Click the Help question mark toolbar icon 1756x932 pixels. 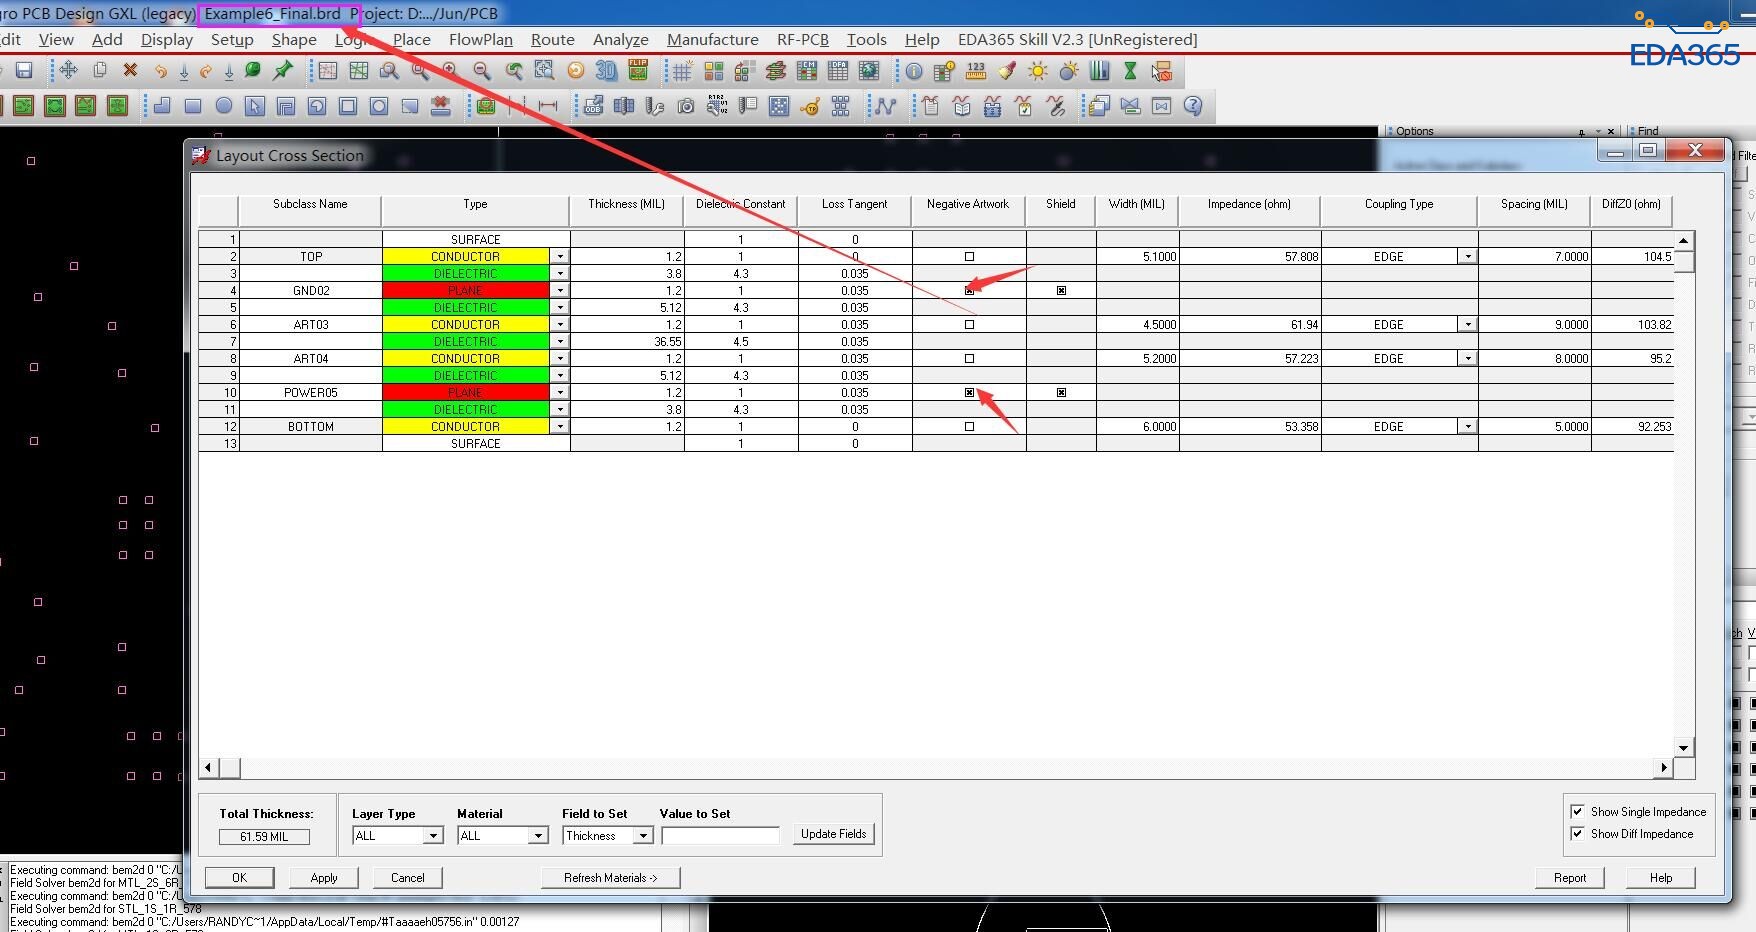pos(1193,106)
